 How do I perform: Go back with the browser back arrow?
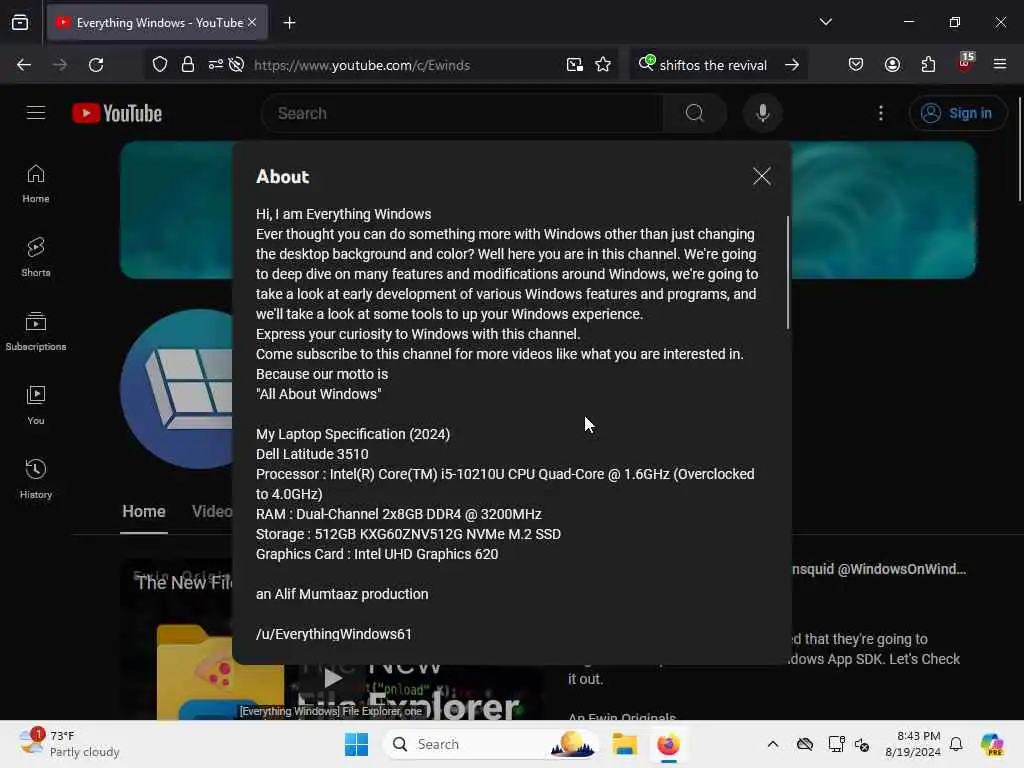[24, 65]
